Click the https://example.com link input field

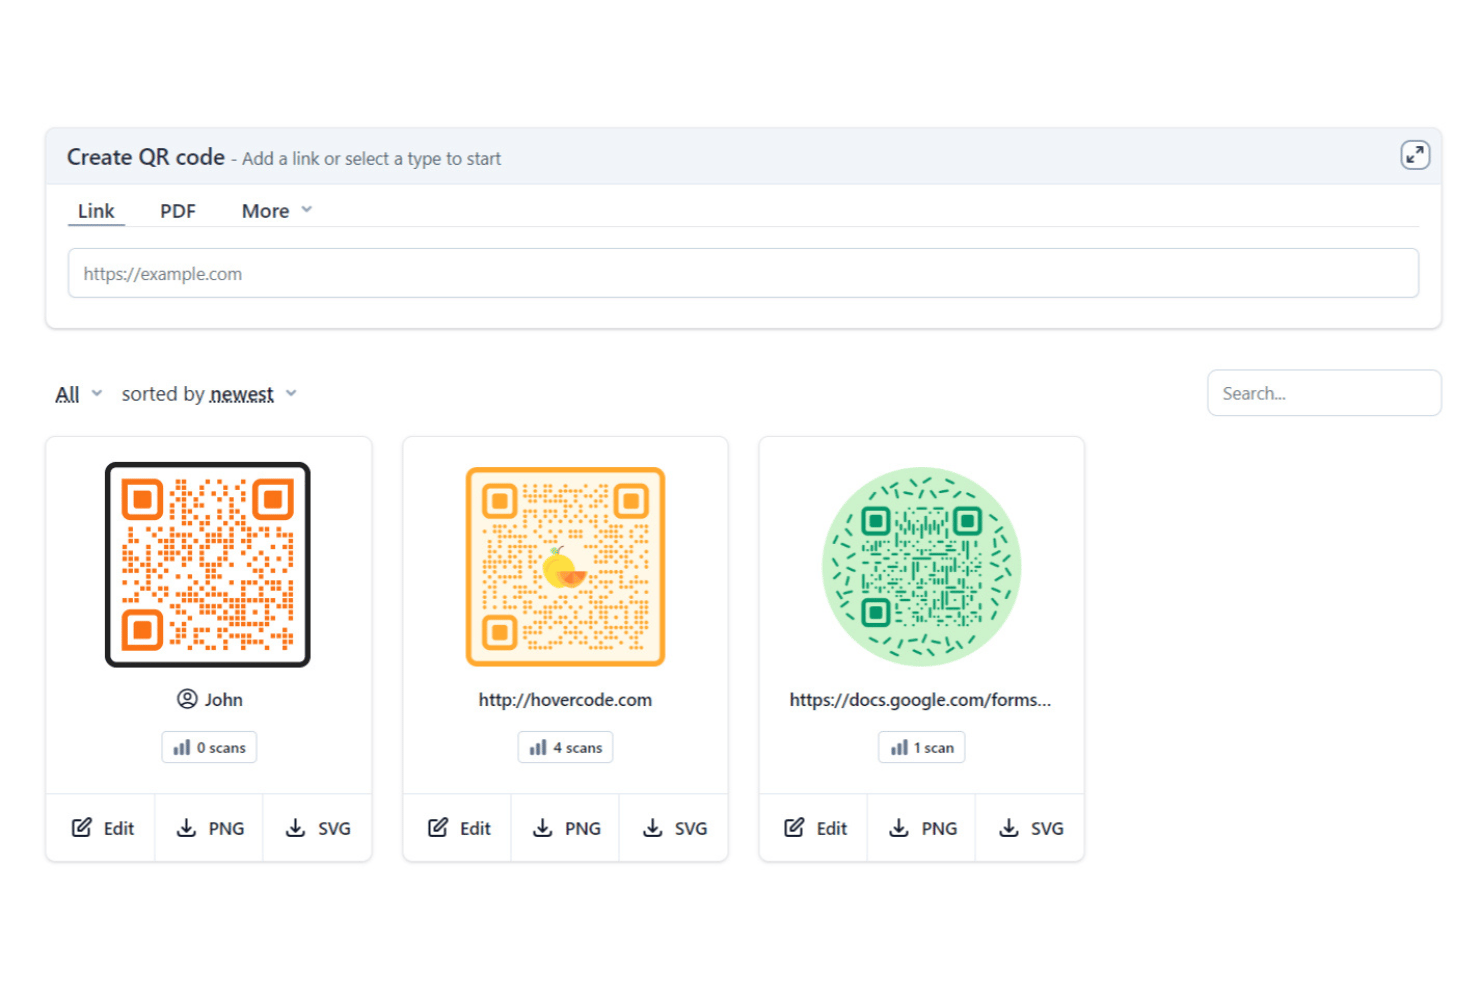pyautogui.click(x=743, y=273)
